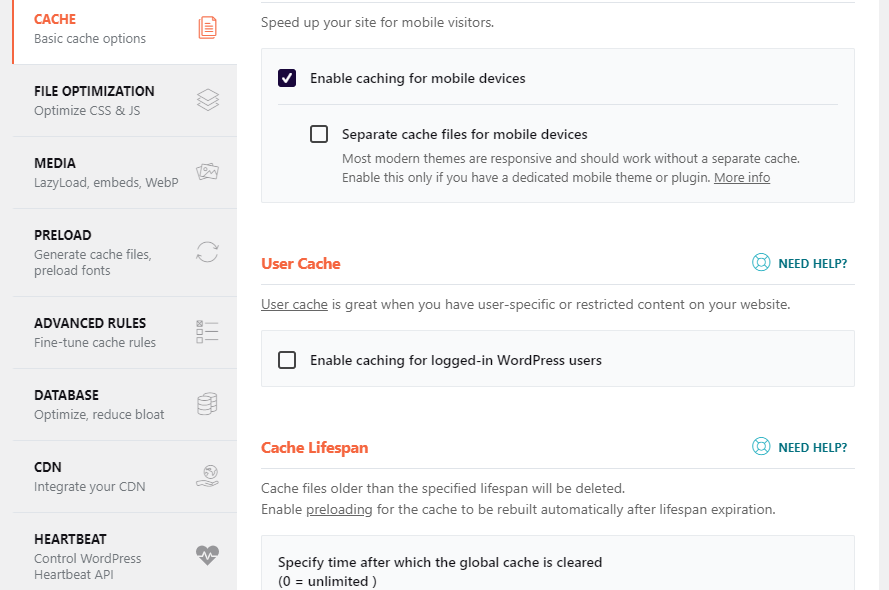Click the Advanced Rules list icon
The height and width of the screenshot is (590, 889).
tap(208, 332)
